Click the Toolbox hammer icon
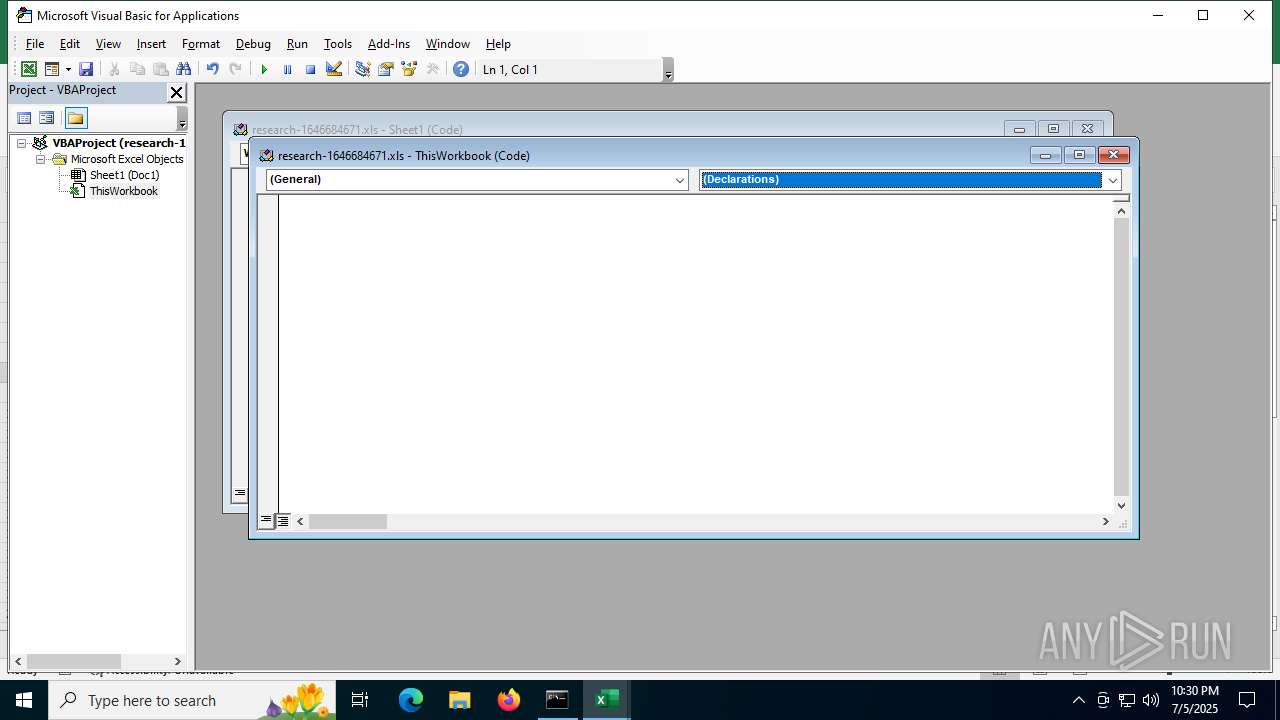Viewport: 1280px width, 720px height. (432, 69)
